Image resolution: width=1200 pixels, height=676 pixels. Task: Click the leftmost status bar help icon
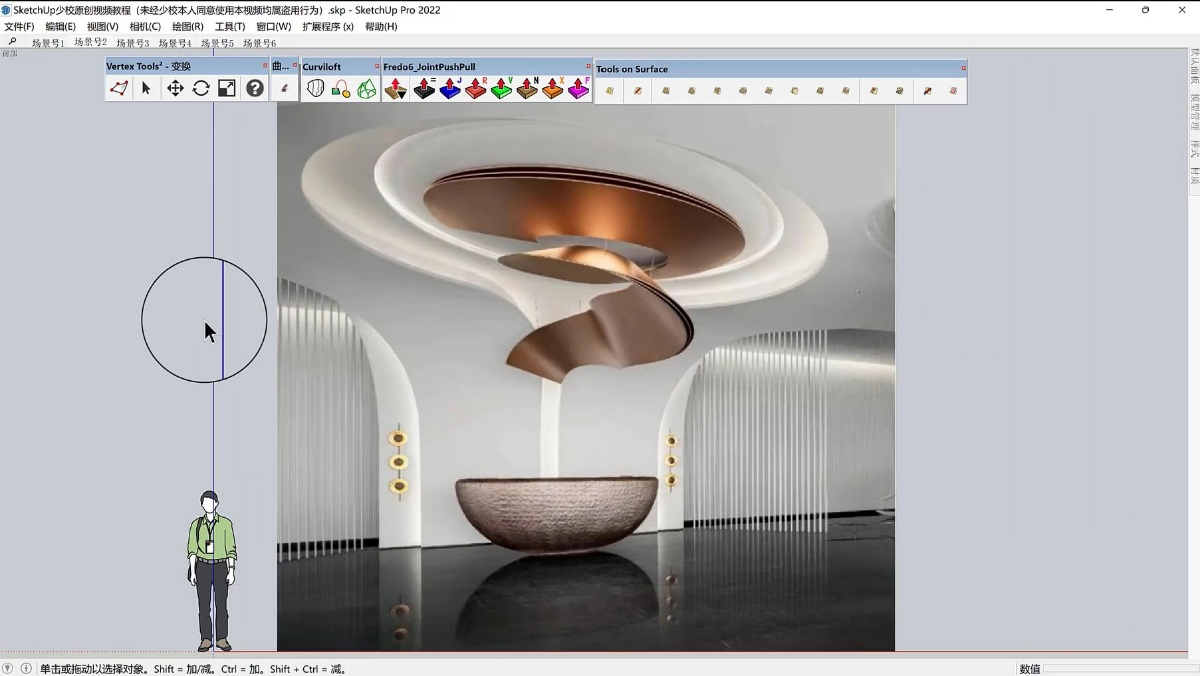click(9, 668)
